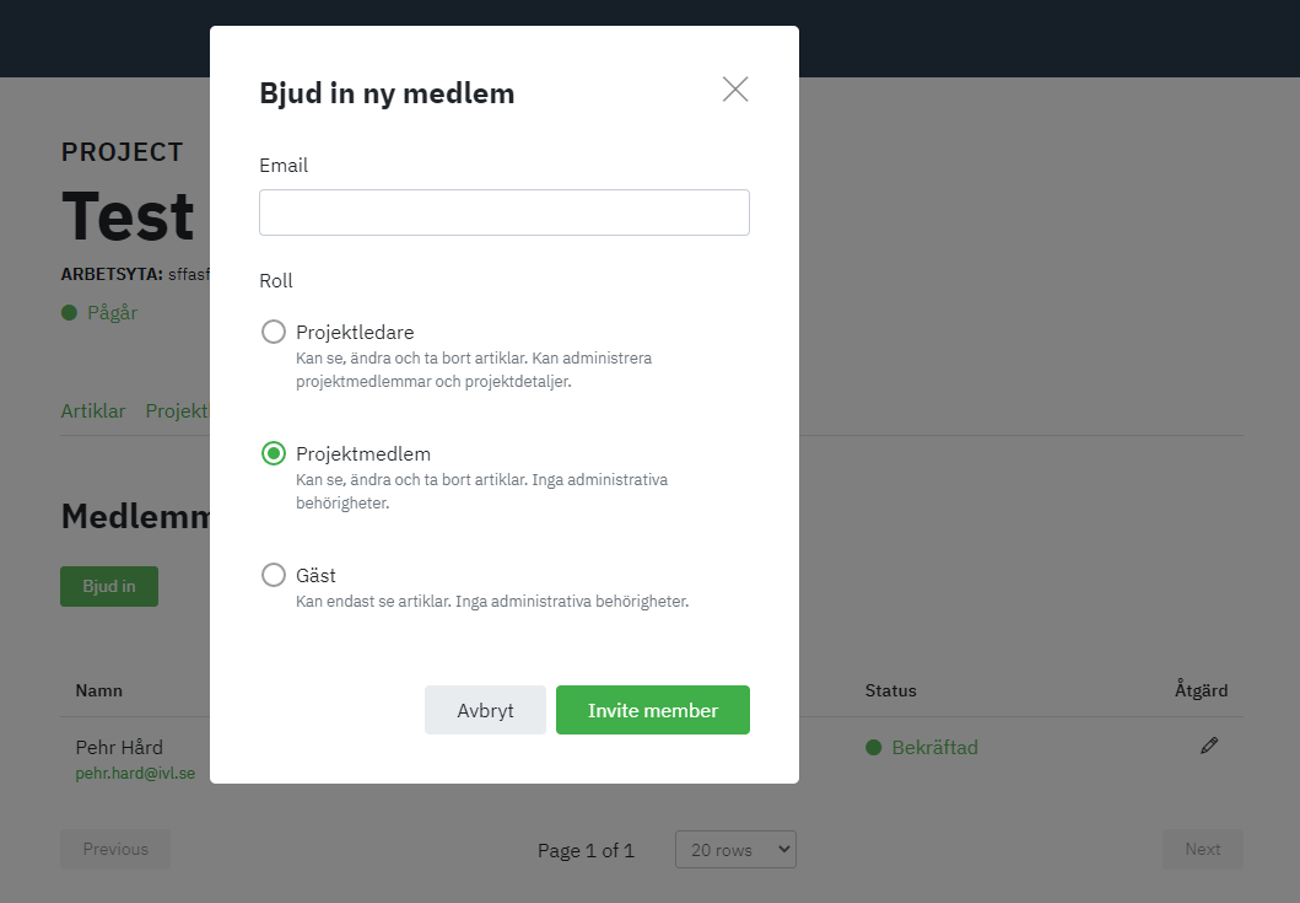The width and height of the screenshot is (1300, 903).
Task: Go to the Previous page
Action: [x=115, y=849]
